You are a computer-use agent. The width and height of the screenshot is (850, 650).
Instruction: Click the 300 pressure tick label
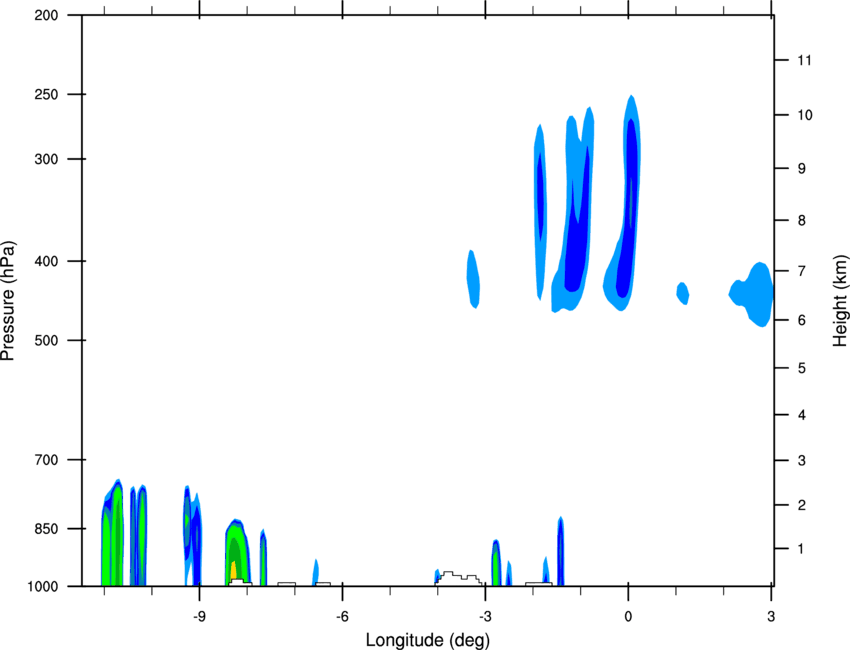coord(46,159)
